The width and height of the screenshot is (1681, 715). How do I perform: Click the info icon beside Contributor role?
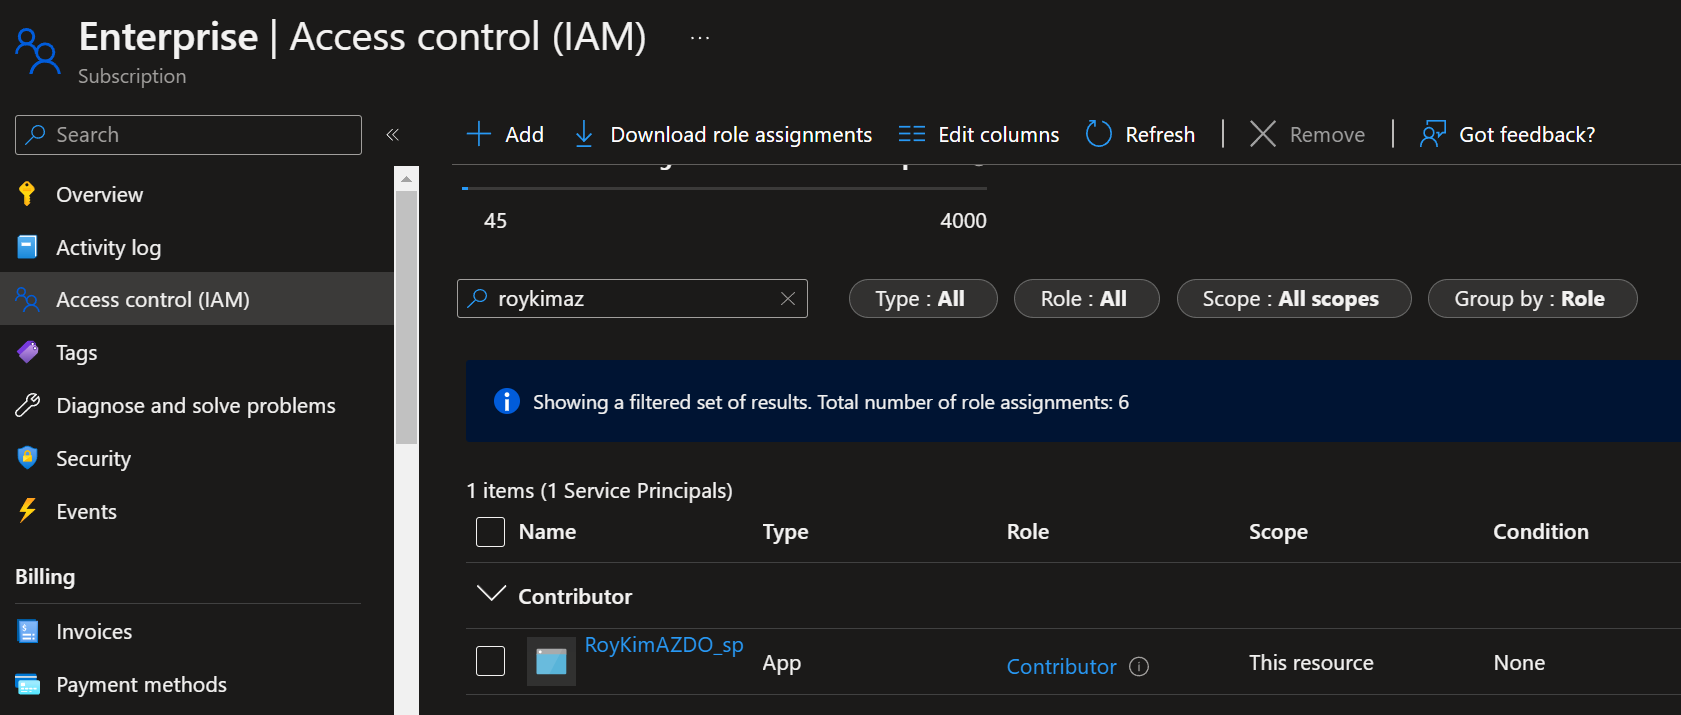pyautogui.click(x=1139, y=666)
